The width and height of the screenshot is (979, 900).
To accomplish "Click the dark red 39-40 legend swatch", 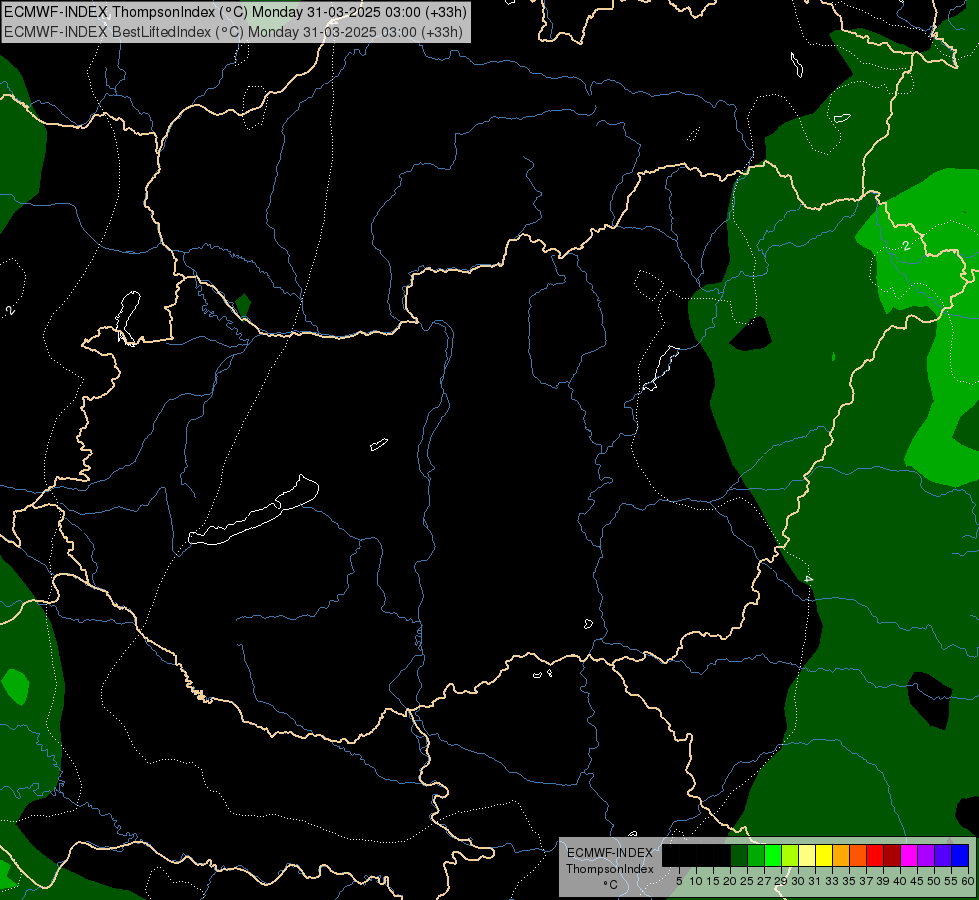I will (x=892, y=855).
